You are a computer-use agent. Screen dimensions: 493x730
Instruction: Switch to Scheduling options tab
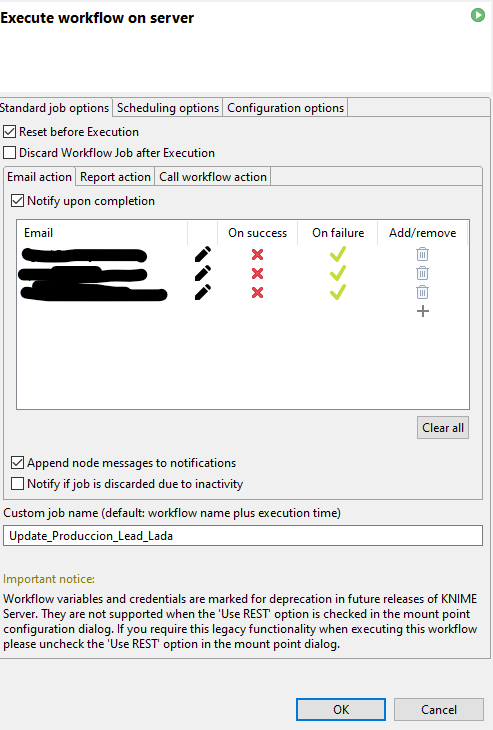(x=168, y=108)
